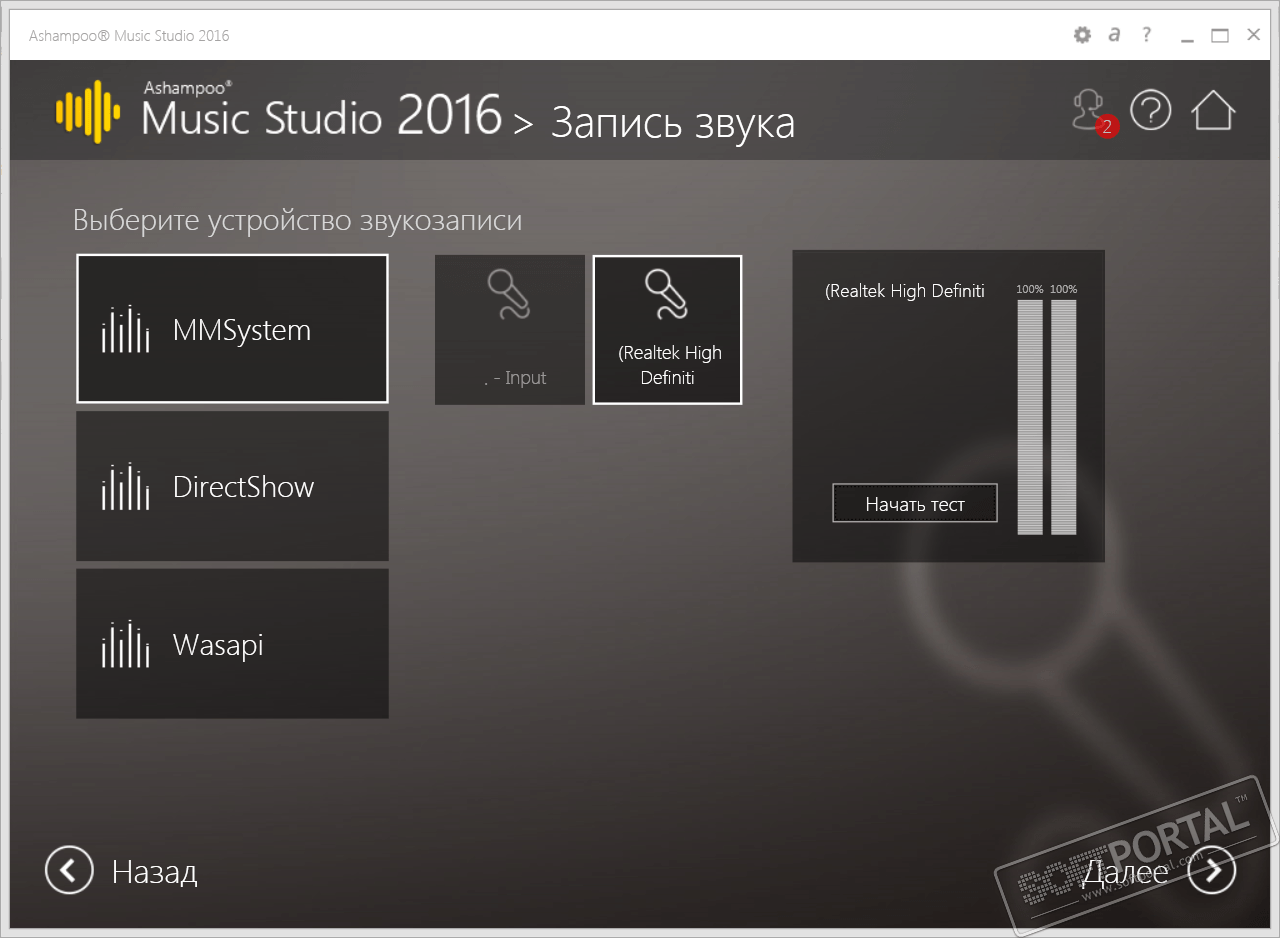Click the 'Выберите устройство звукозаписи' heading
The height and width of the screenshot is (938, 1280).
[x=298, y=220]
